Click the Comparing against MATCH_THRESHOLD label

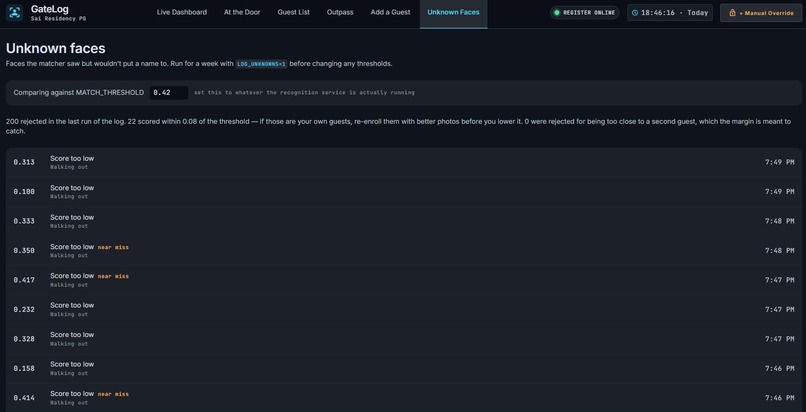coord(79,92)
